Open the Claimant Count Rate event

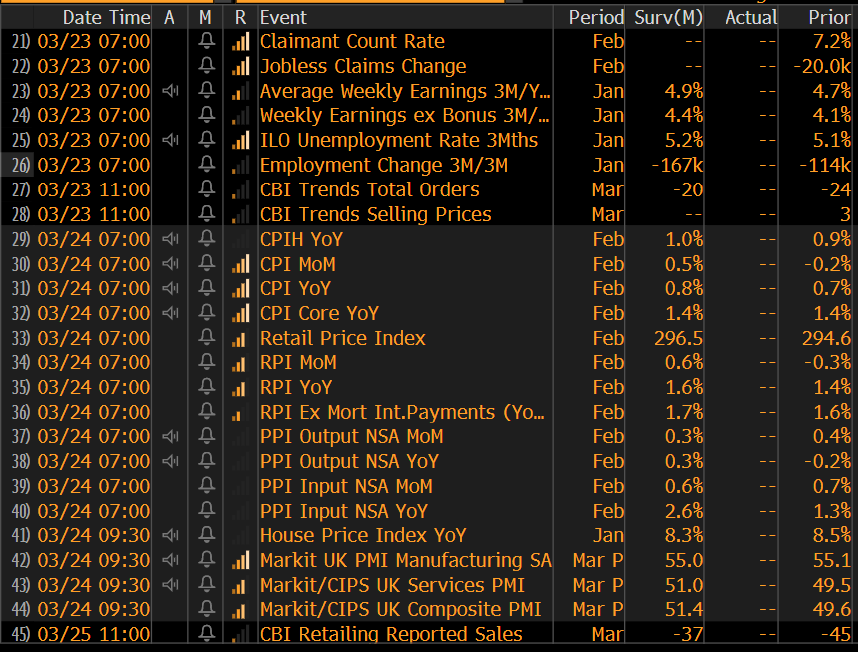coord(352,41)
